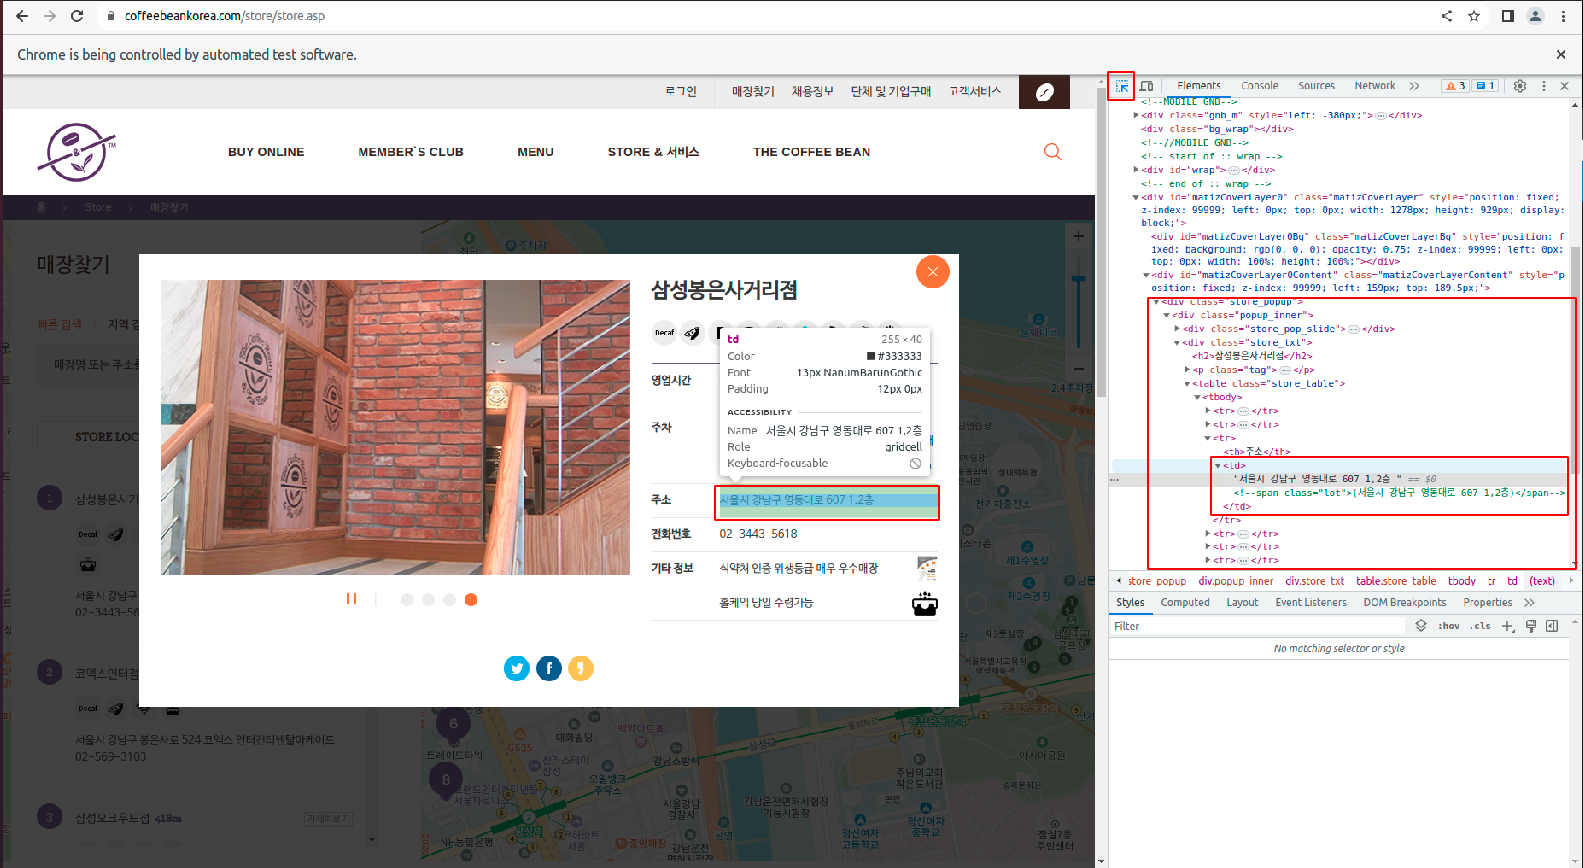This screenshot has height=868, width=1583.
Task: Click the map zoom-in plus button
Action: [x=1078, y=237]
